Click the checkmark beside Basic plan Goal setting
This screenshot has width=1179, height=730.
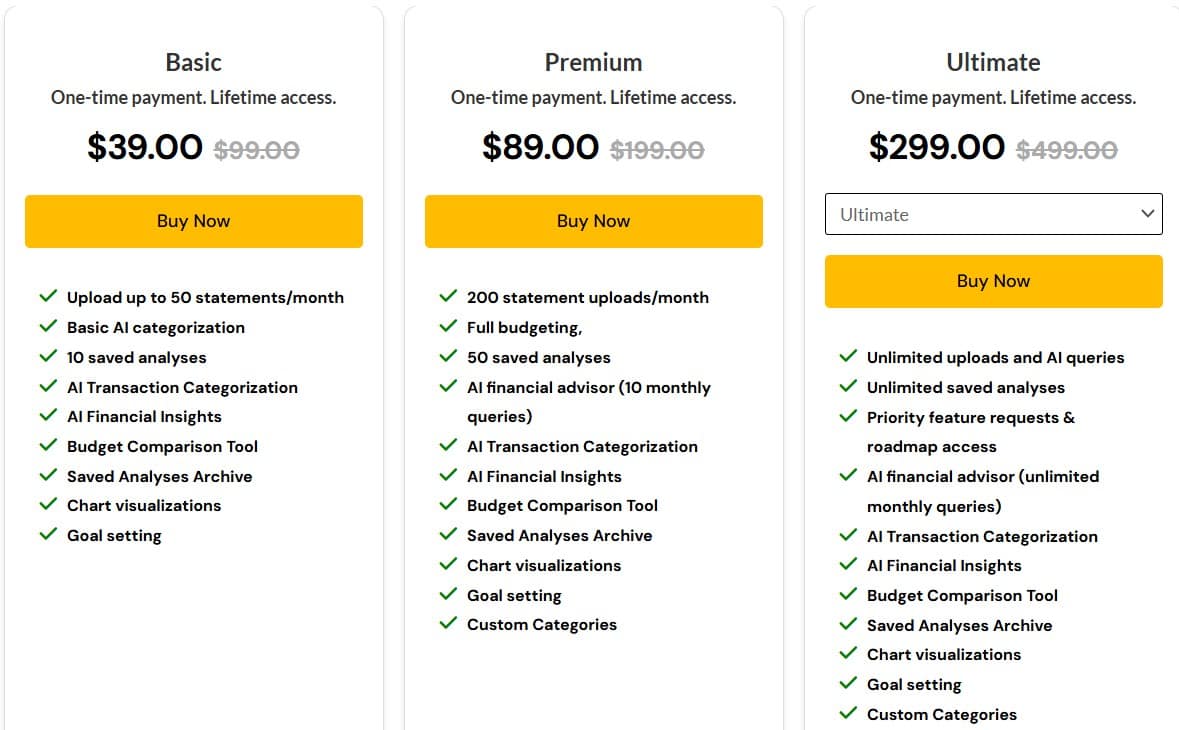(48, 535)
